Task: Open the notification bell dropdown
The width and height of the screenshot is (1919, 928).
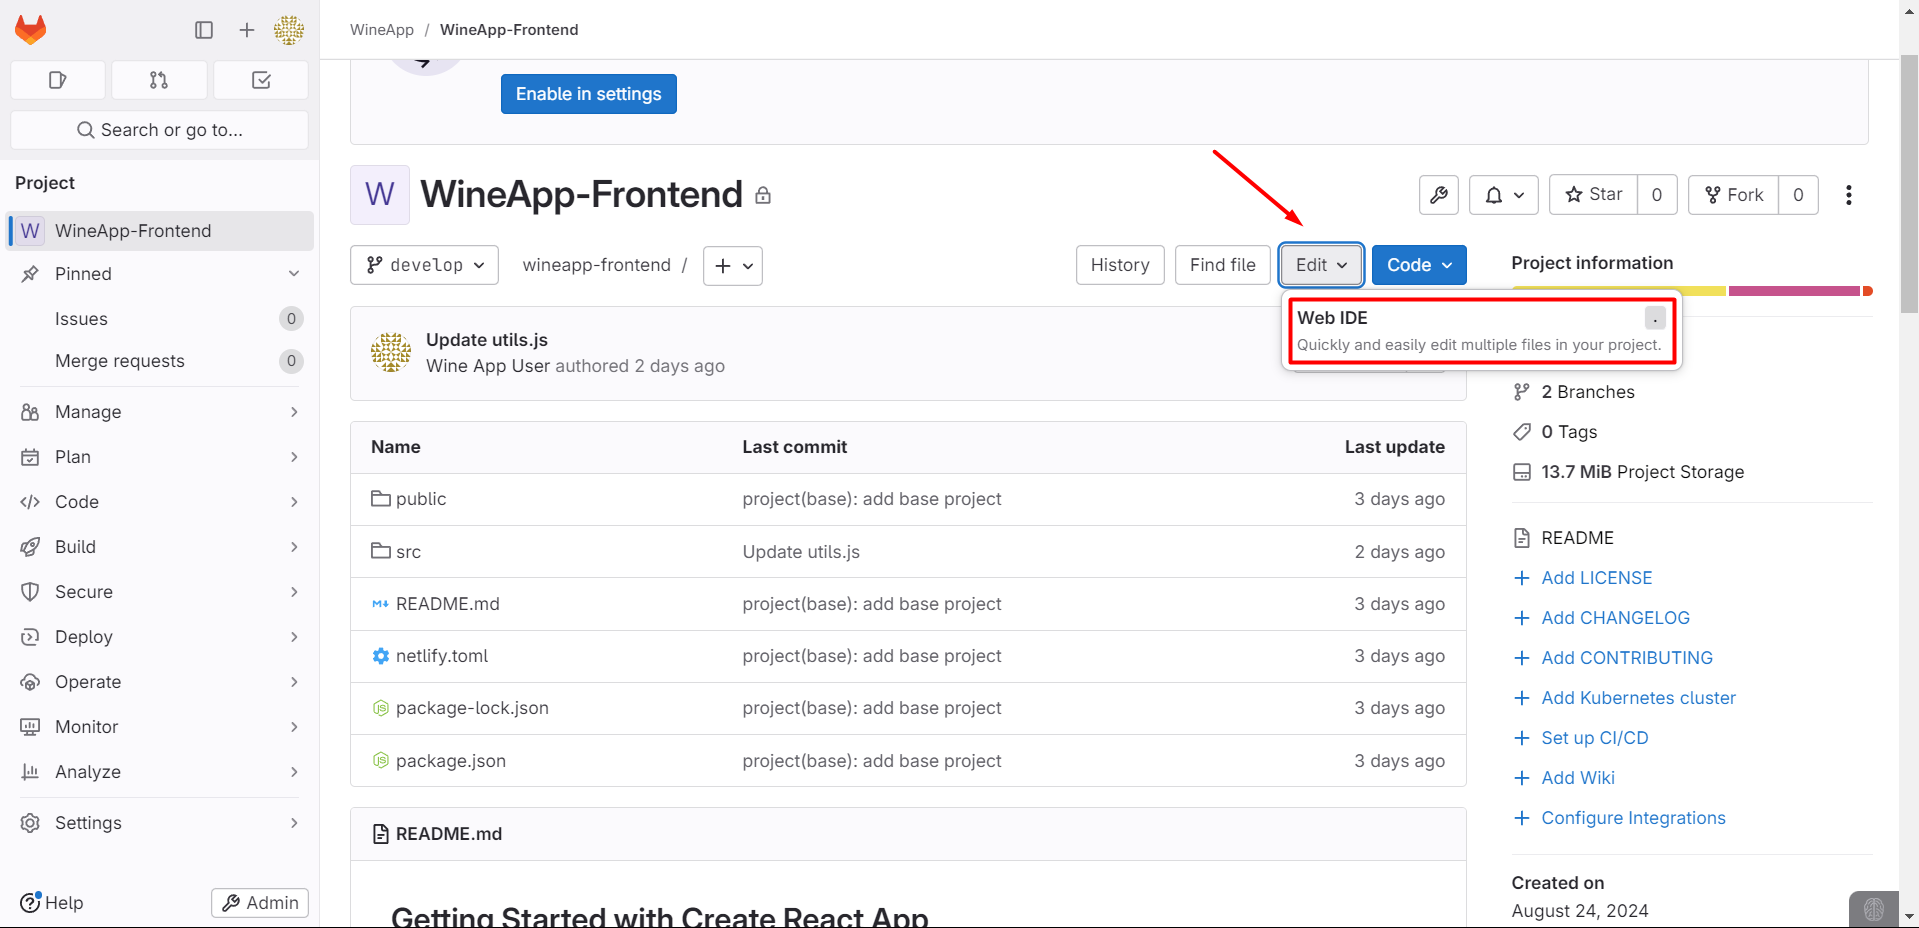Action: pyautogui.click(x=1503, y=195)
